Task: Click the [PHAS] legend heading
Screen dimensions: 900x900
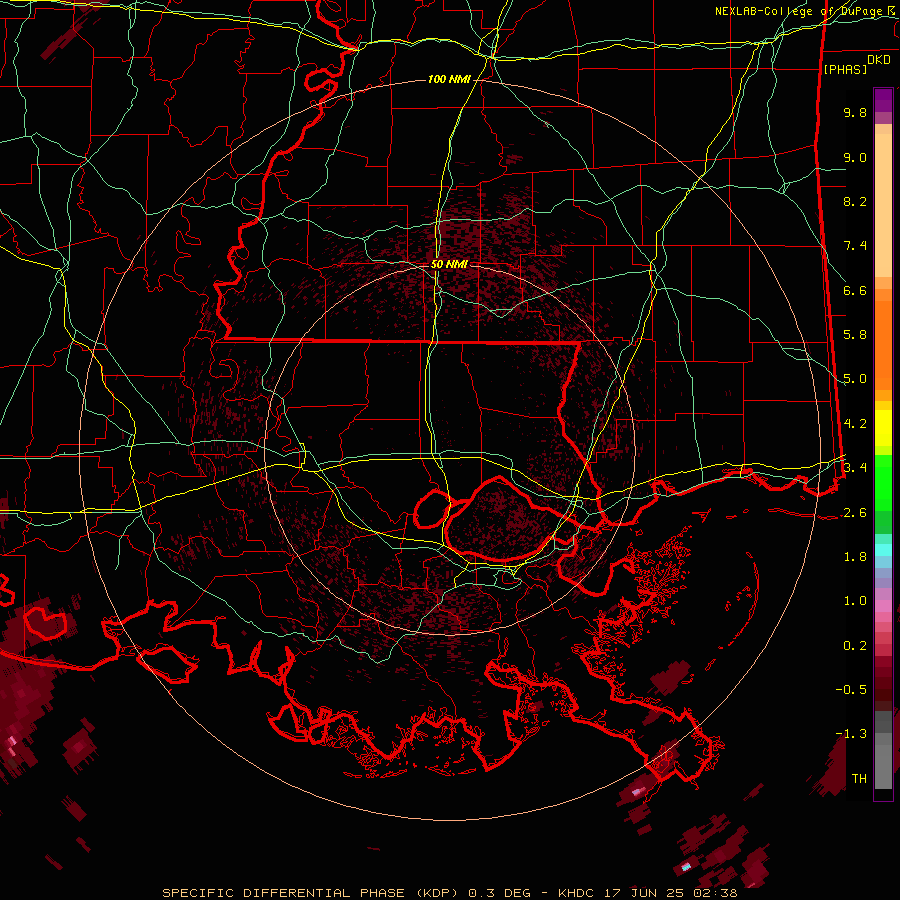Action: pyautogui.click(x=845, y=69)
